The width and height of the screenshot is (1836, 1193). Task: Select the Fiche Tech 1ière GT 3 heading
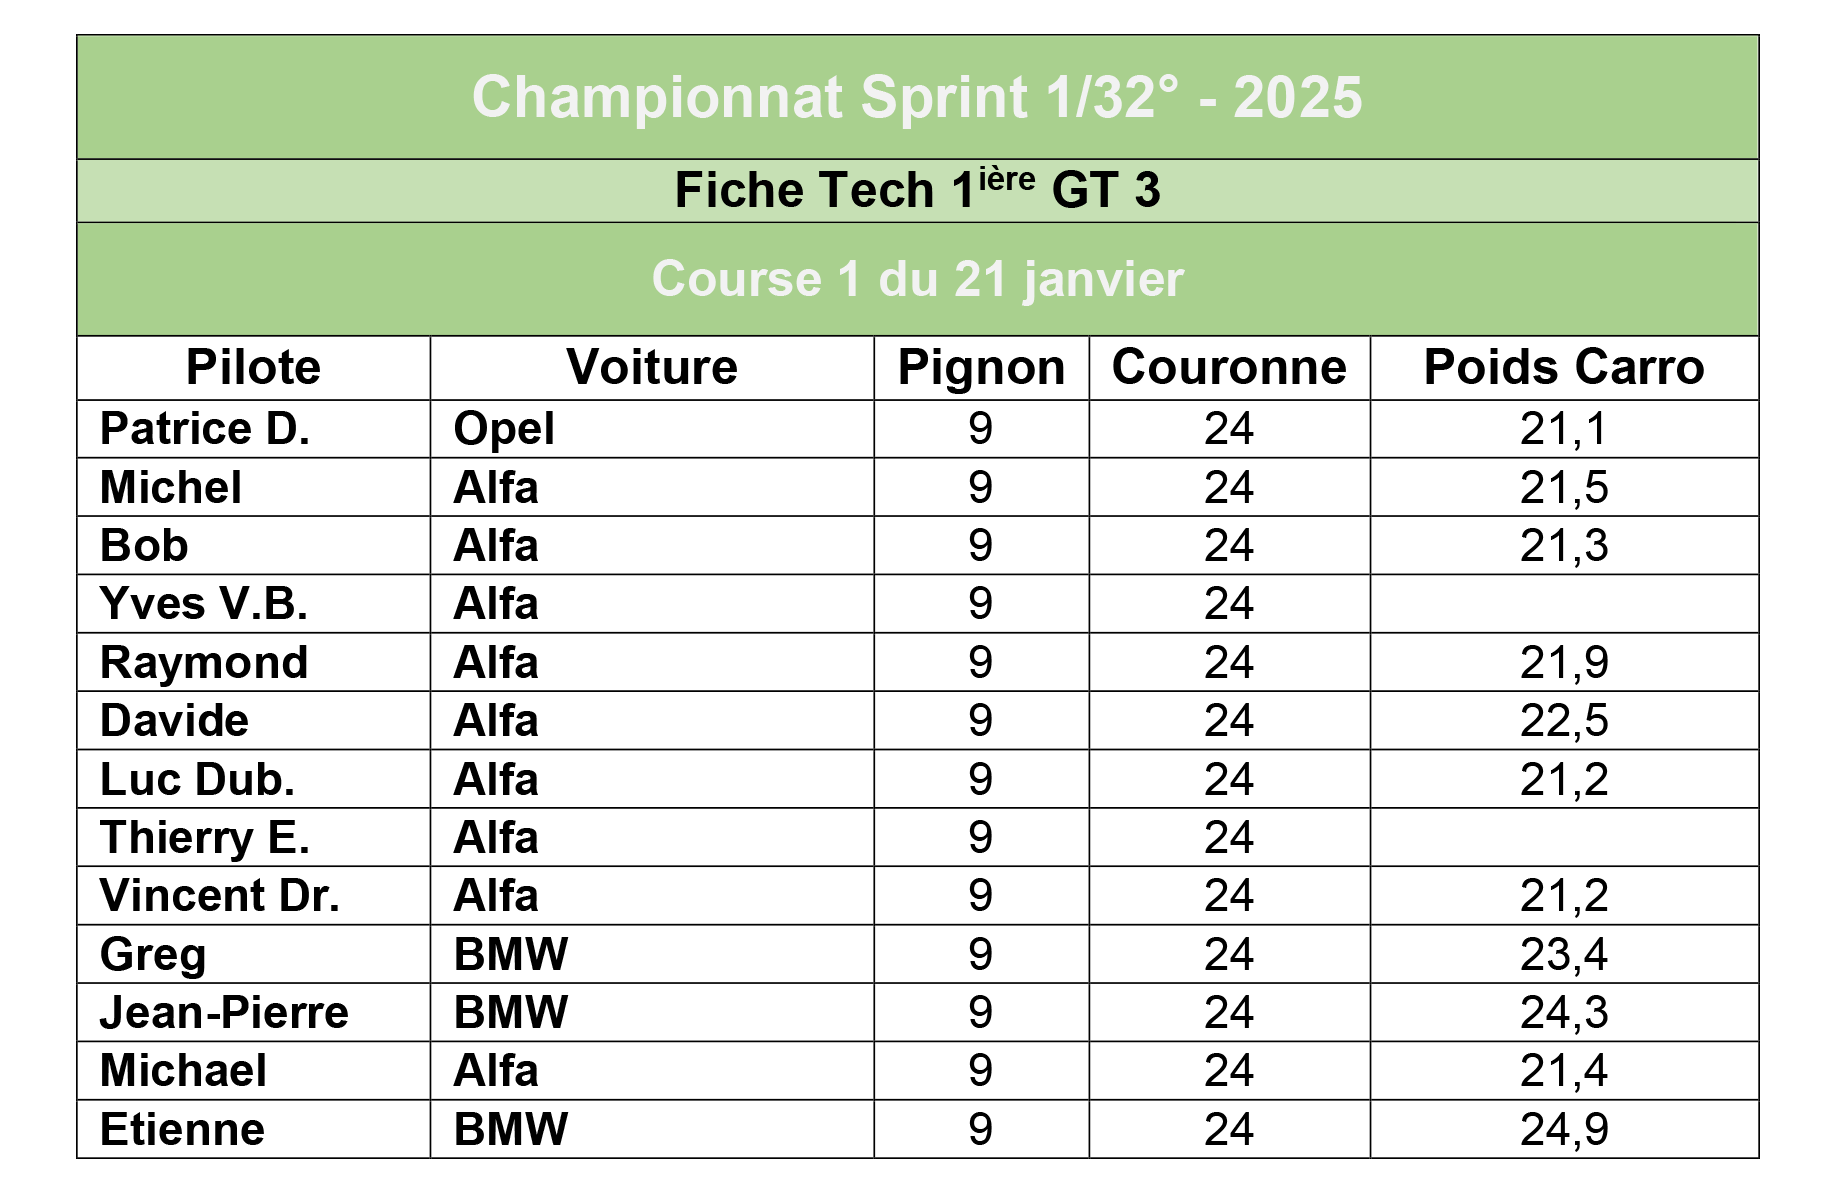pos(917,190)
